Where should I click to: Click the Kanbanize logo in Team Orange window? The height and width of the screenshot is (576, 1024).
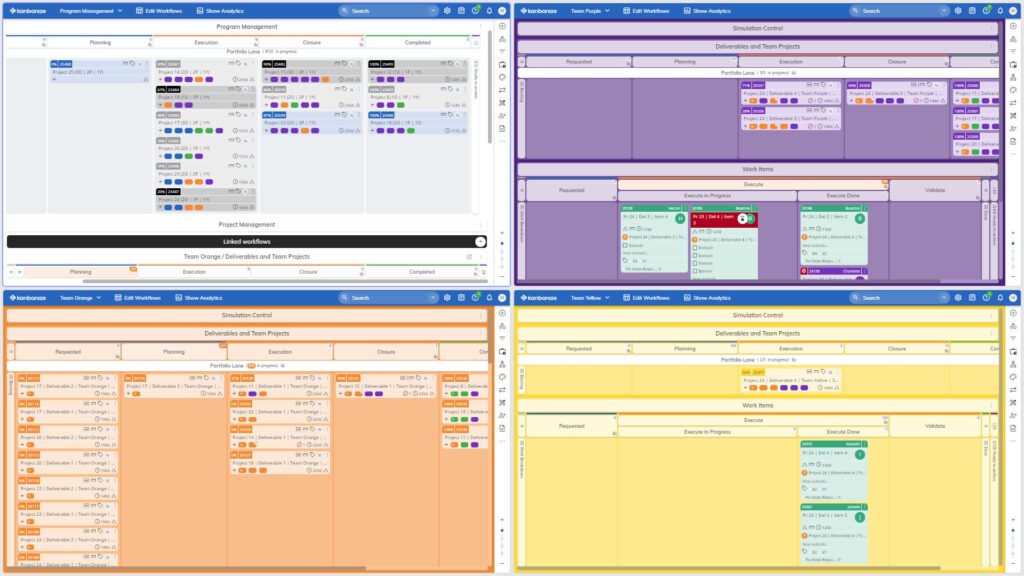[x=28, y=297]
